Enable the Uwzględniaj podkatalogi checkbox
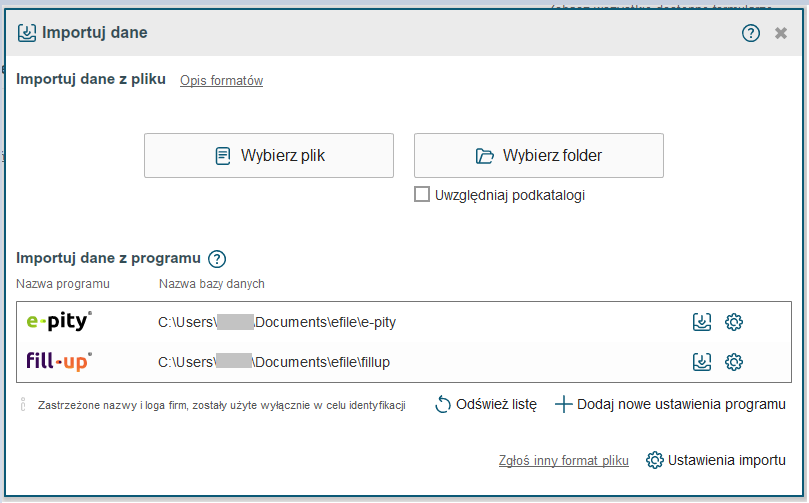 pyautogui.click(x=422, y=195)
